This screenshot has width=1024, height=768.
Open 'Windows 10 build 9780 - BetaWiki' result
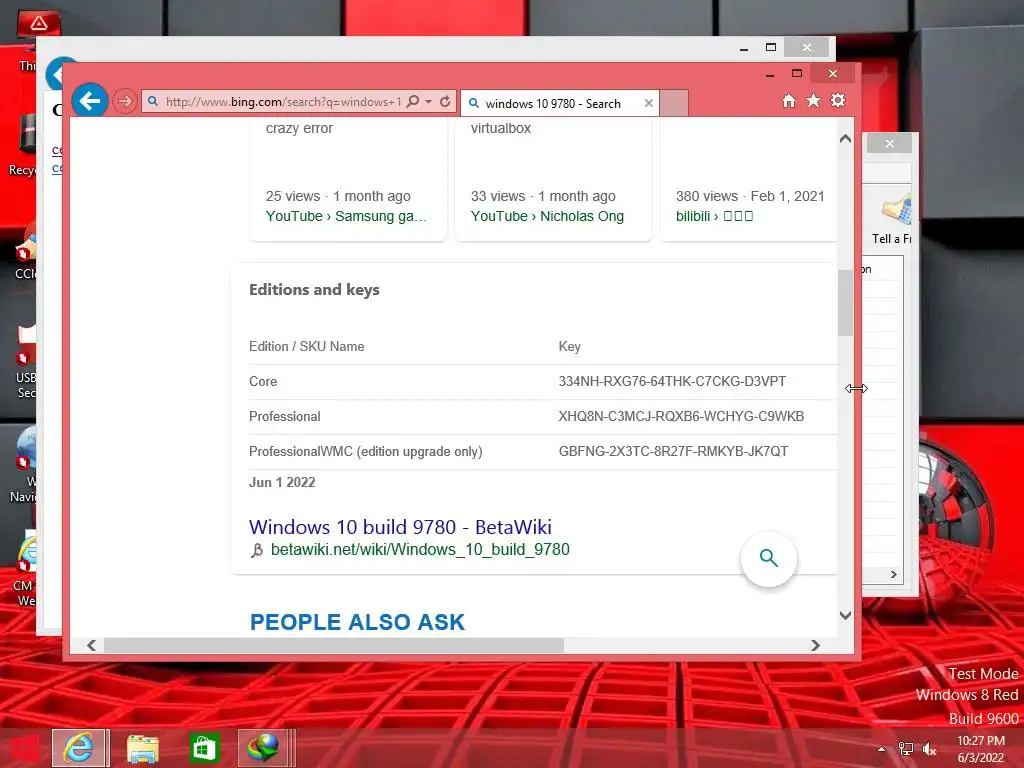pyautogui.click(x=400, y=527)
